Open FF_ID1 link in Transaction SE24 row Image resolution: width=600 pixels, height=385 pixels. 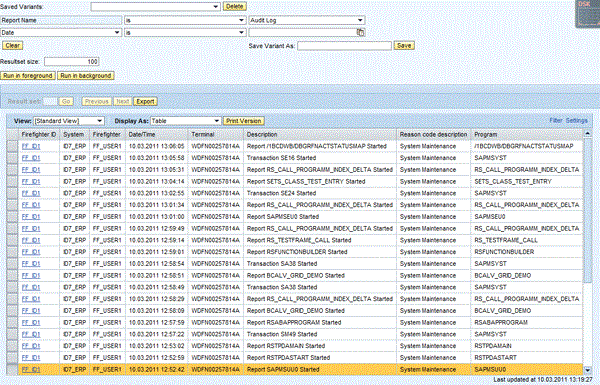[31, 193]
